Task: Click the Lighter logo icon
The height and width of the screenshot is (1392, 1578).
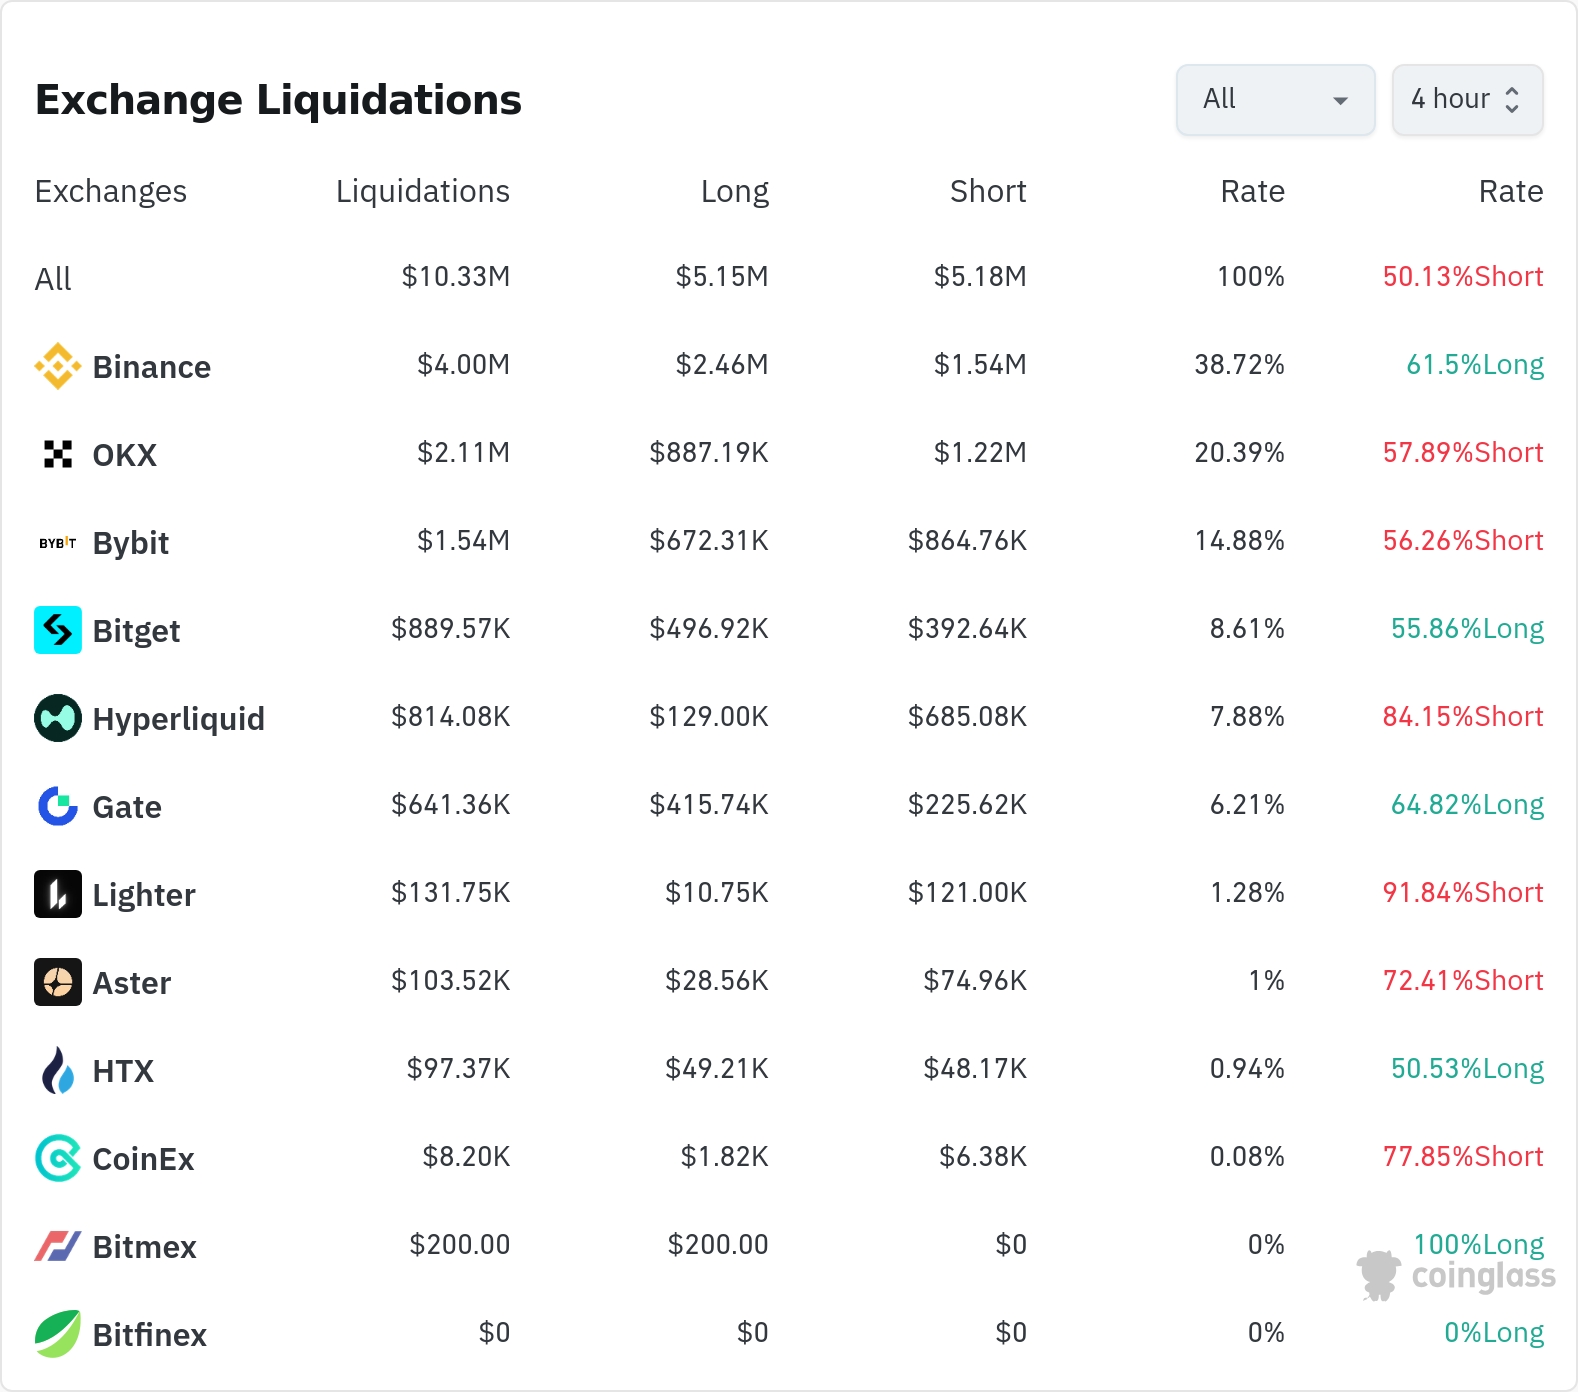Action: pyautogui.click(x=58, y=894)
